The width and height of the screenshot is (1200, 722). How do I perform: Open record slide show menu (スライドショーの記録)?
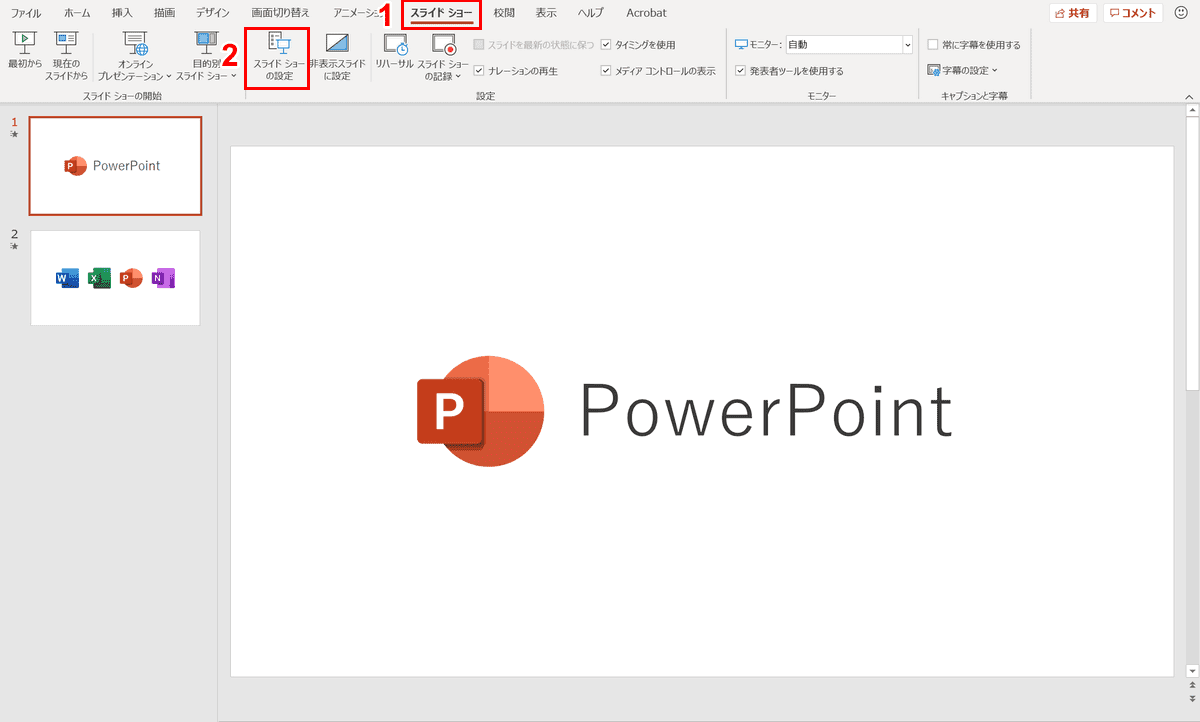(443, 55)
